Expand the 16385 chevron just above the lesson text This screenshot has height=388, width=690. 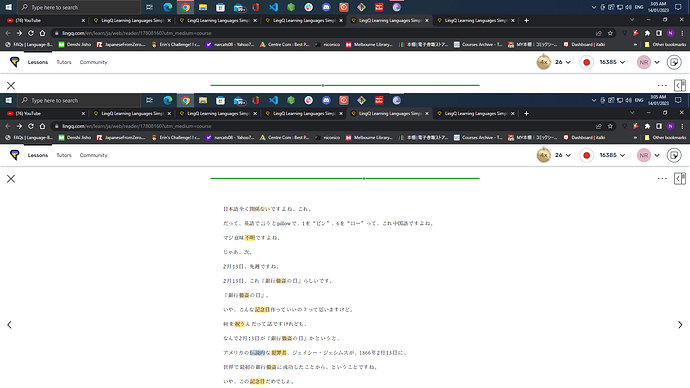coord(622,155)
